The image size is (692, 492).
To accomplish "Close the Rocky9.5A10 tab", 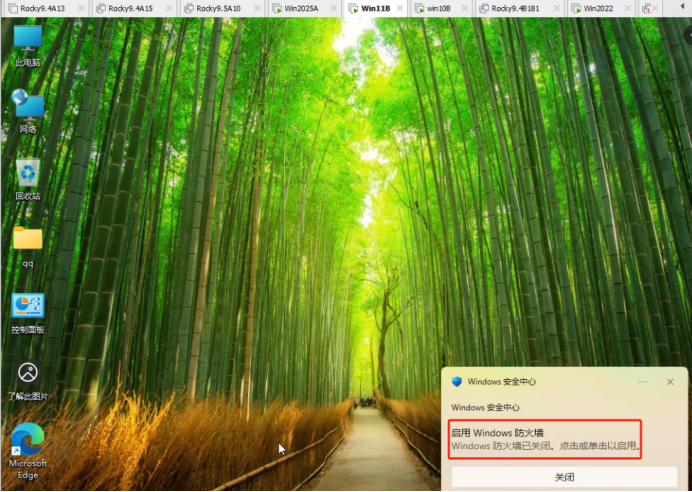I will [257, 8].
